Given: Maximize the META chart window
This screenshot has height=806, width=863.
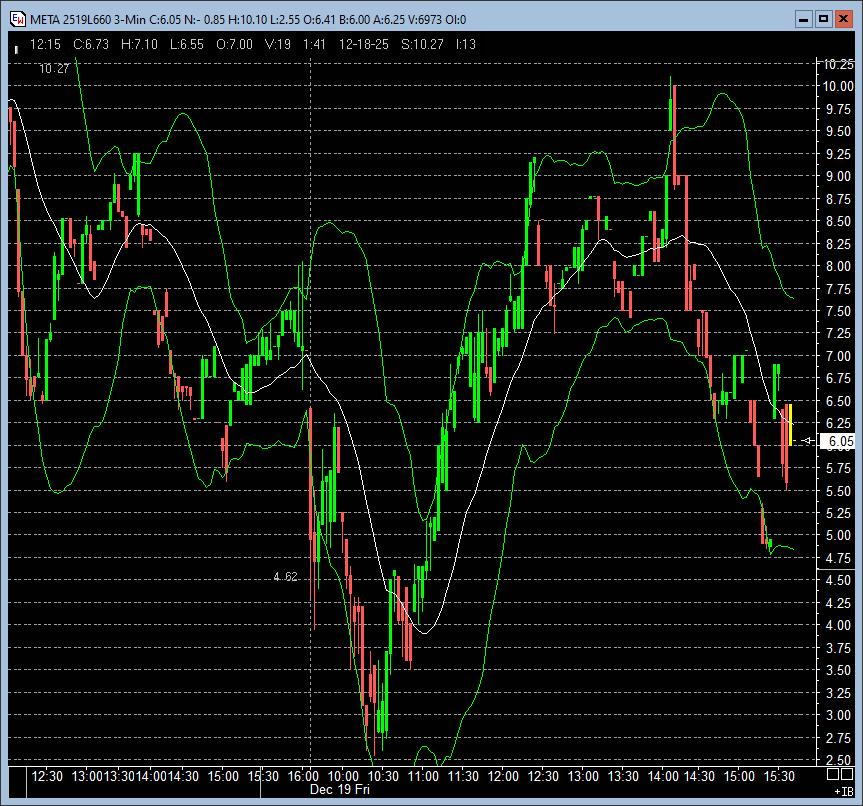Looking at the screenshot, I should 823,18.
